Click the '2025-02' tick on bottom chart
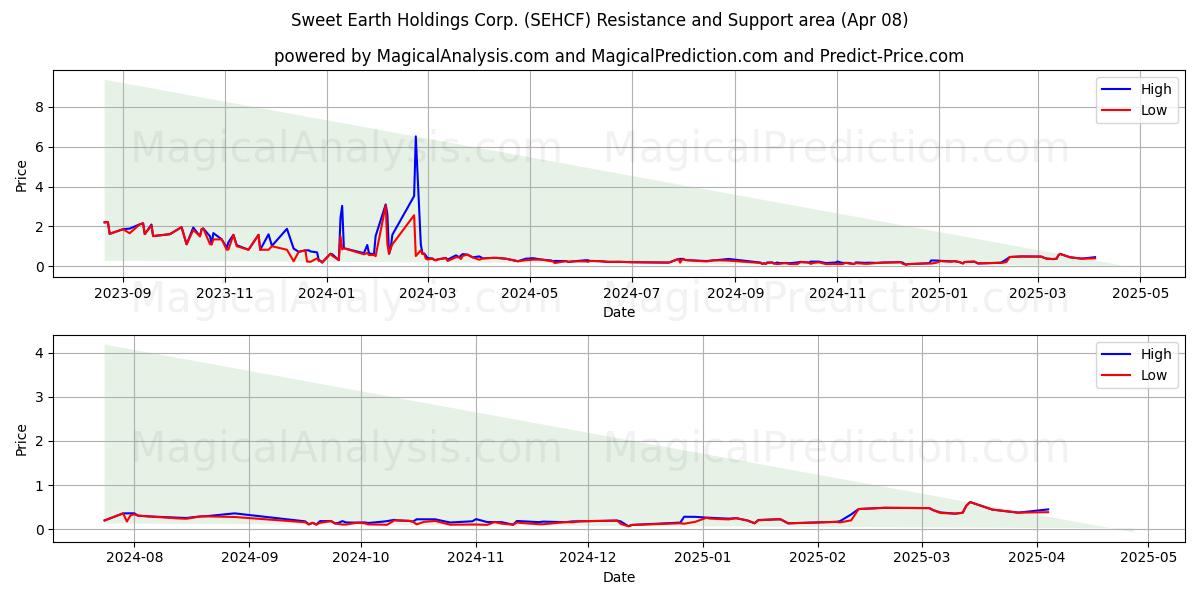Viewport: 1200px width, 600px height. coord(818,557)
